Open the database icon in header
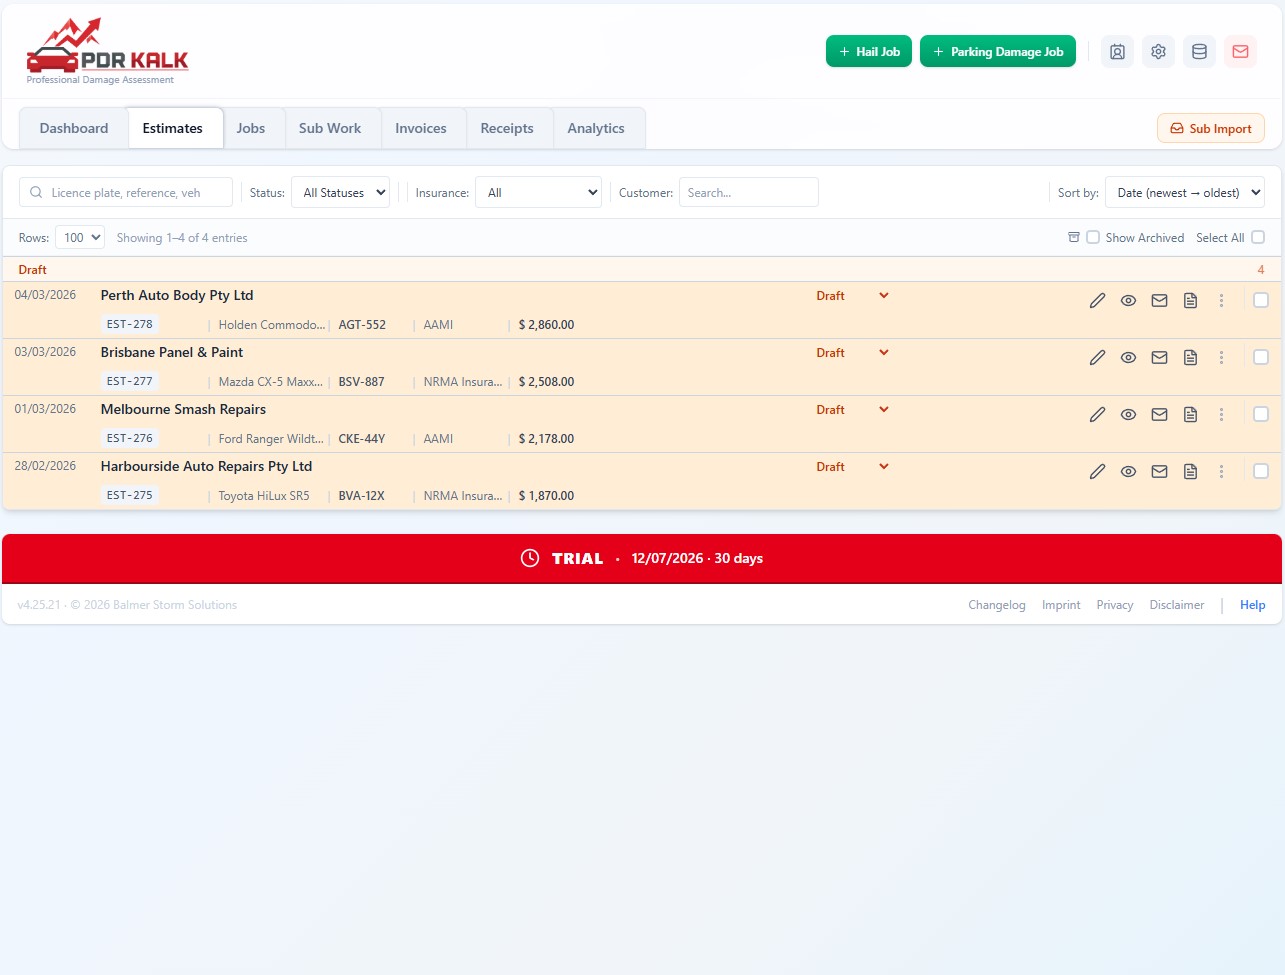 pyautogui.click(x=1199, y=52)
